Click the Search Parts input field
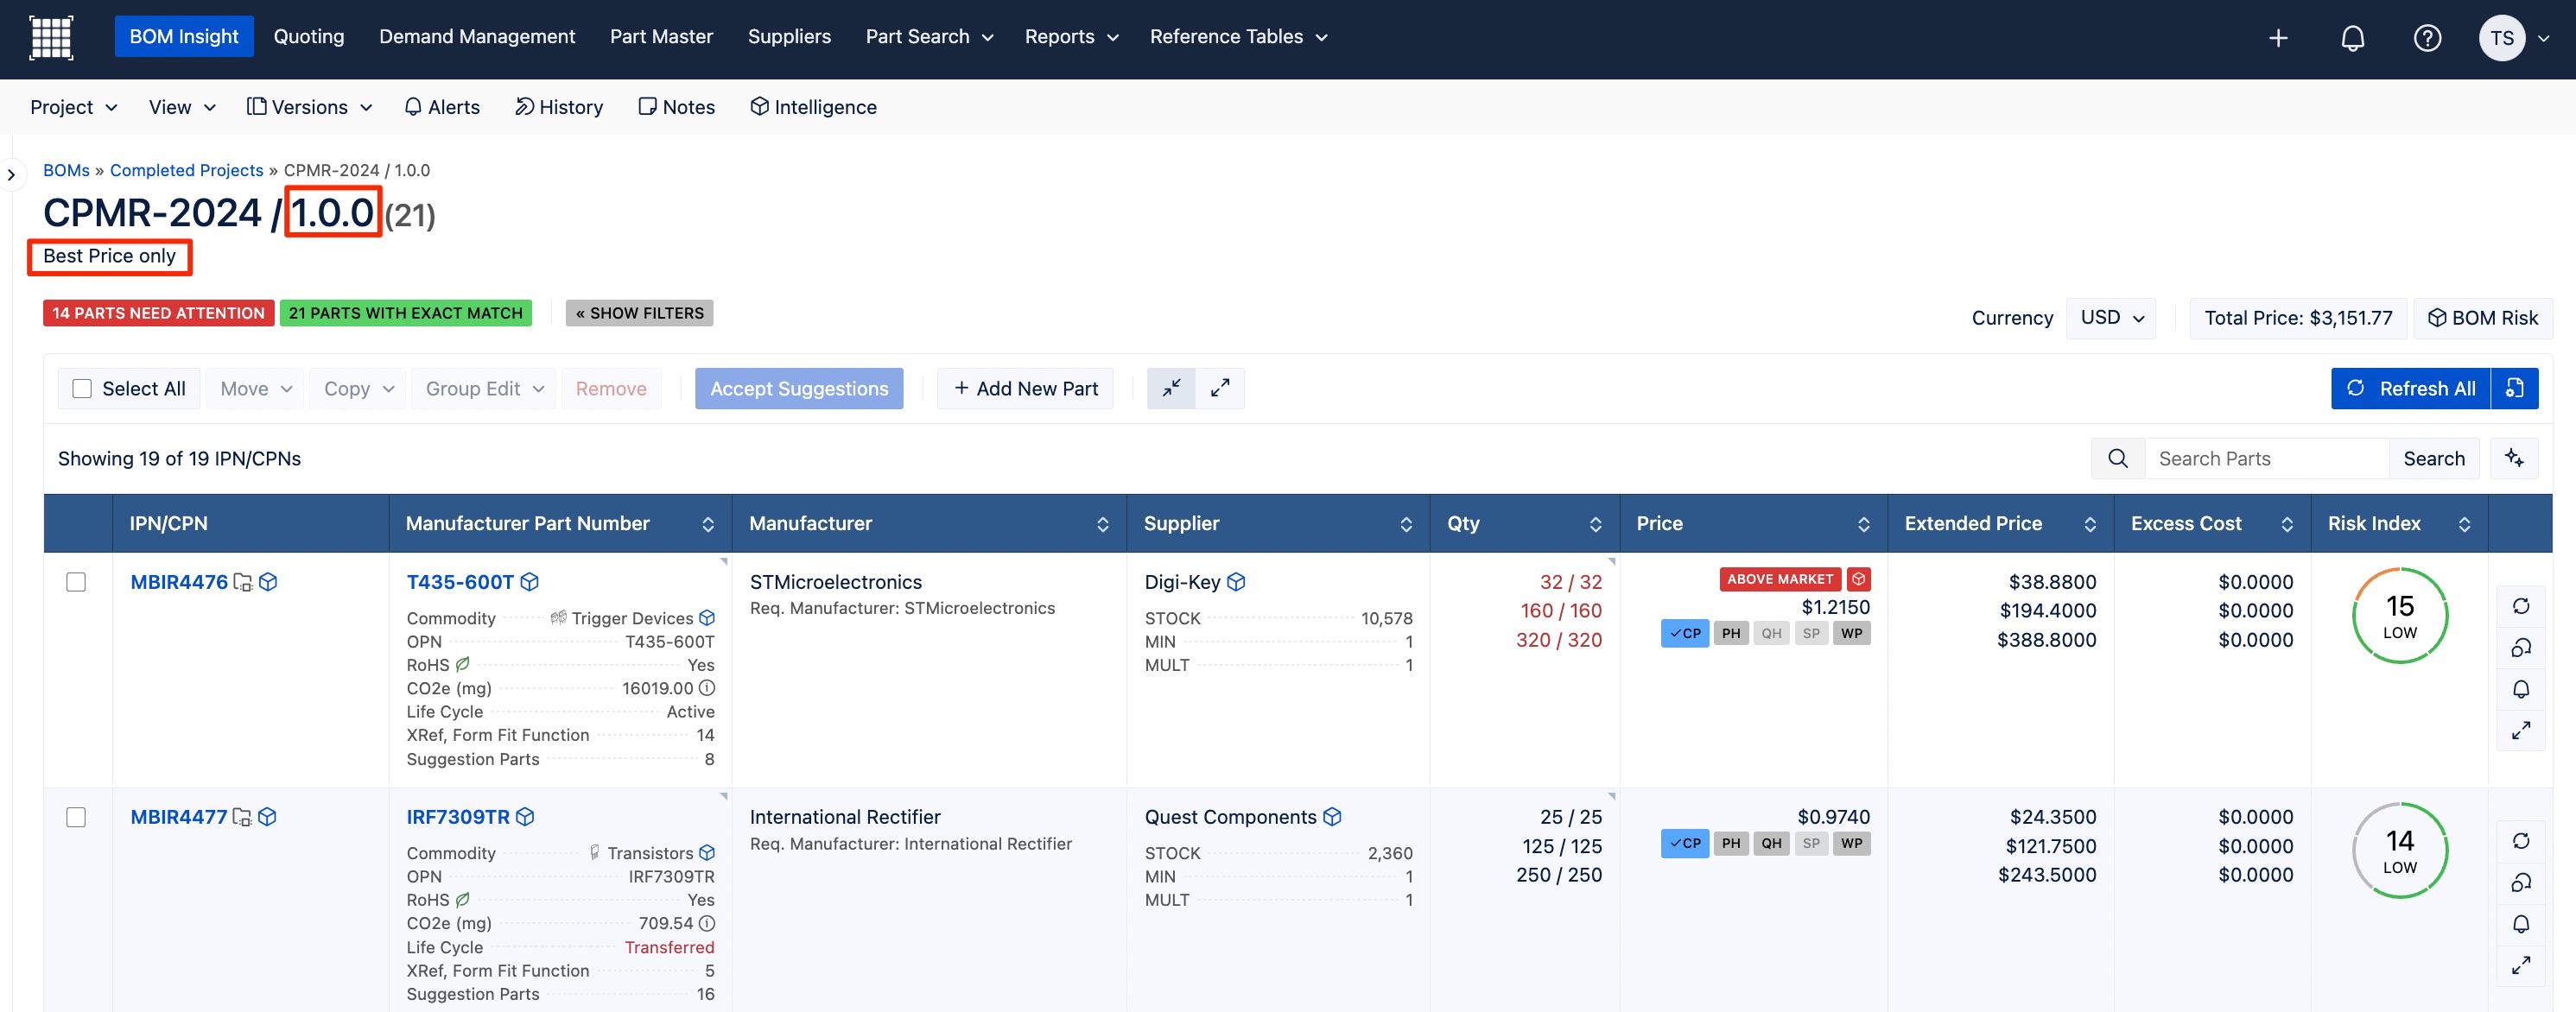 (2266, 458)
